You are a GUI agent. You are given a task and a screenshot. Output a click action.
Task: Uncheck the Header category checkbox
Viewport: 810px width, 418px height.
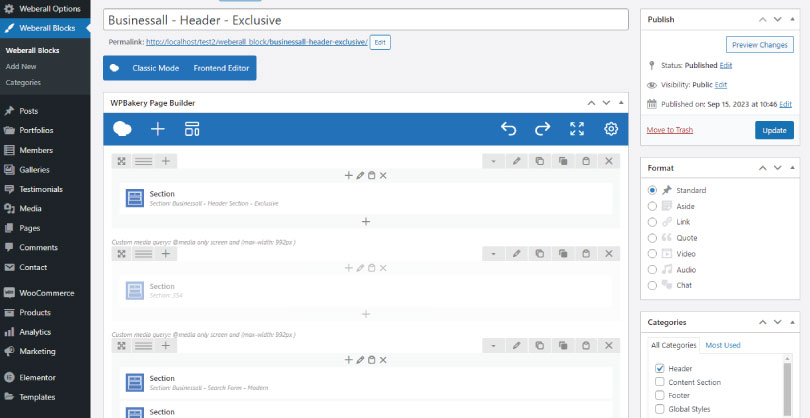click(659, 368)
